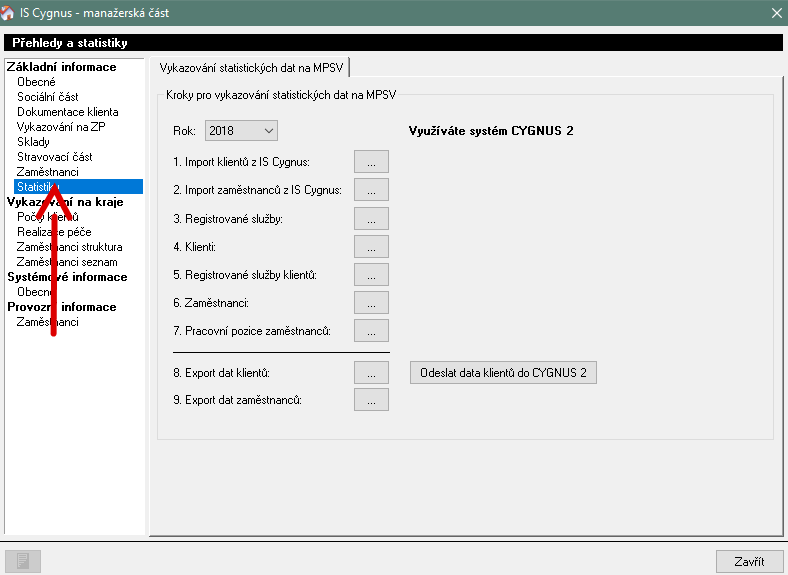Click the Vykazování na kraje heading
This screenshot has height=575, width=788.
65,202
